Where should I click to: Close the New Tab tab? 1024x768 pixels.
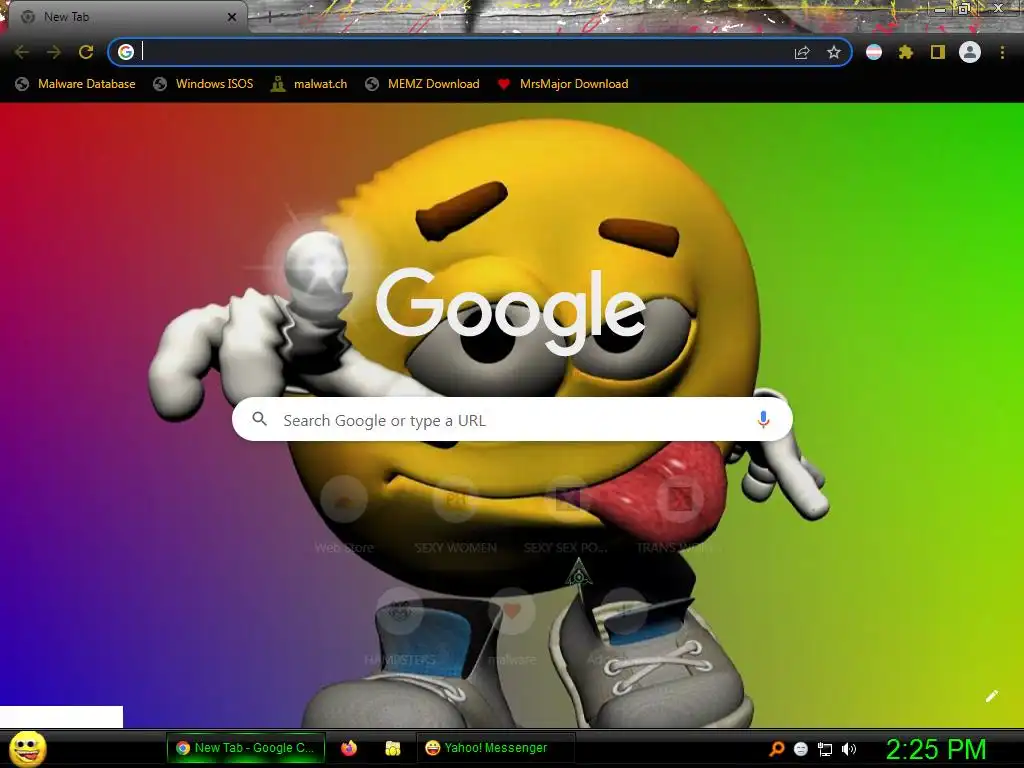tap(232, 17)
